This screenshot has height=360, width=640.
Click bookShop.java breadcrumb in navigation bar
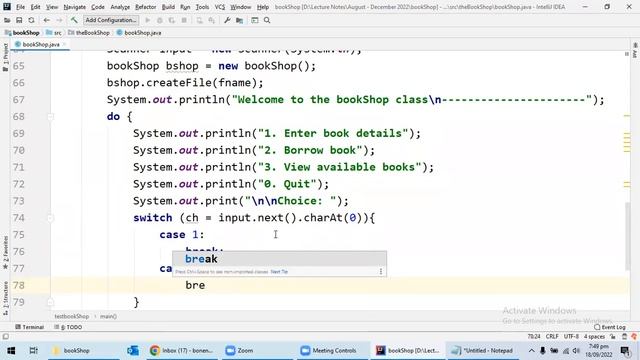[x=139, y=33]
